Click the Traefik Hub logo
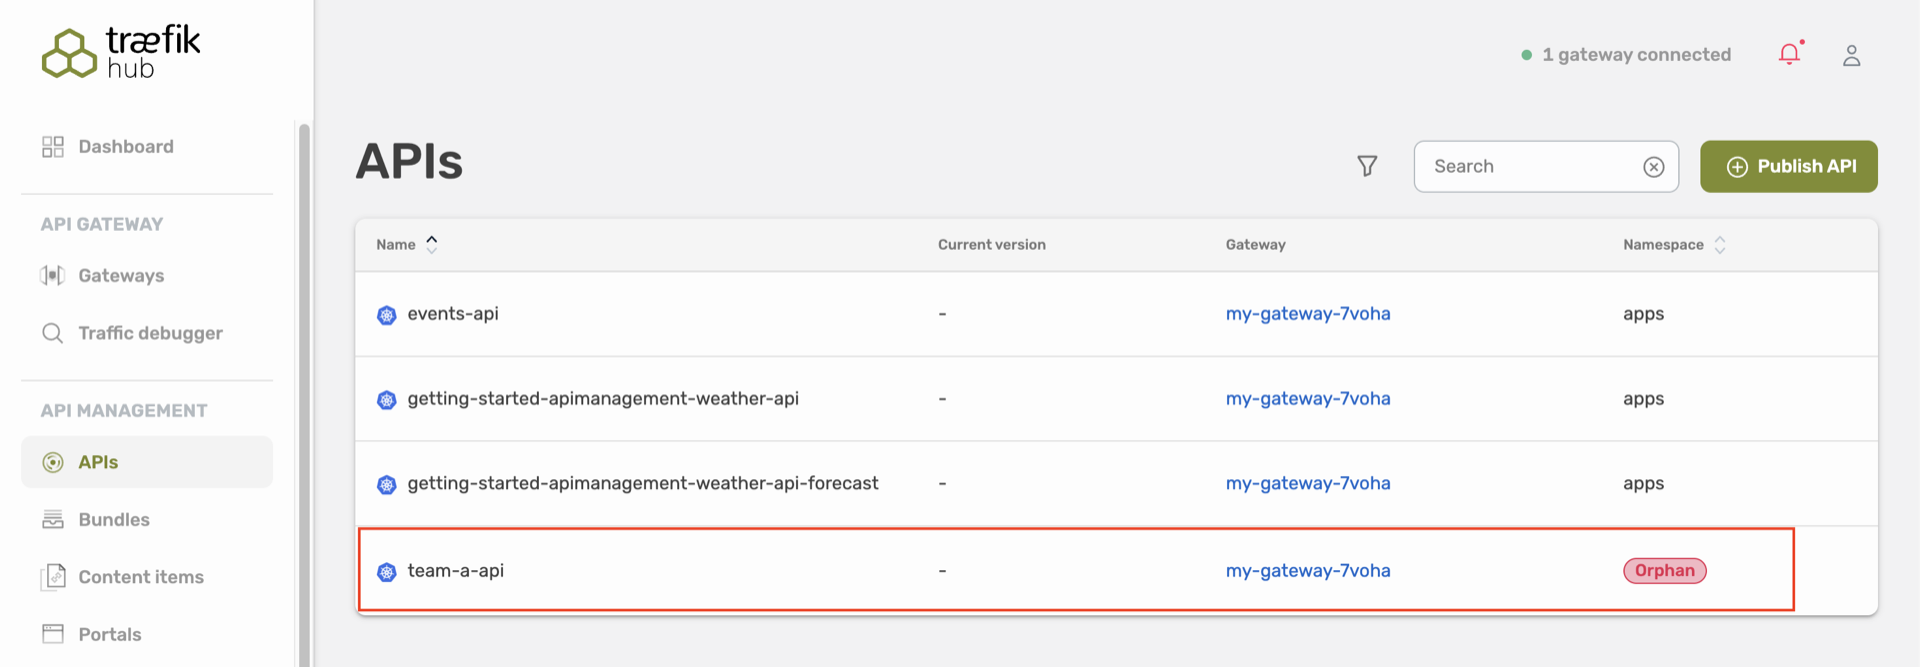This screenshot has width=1920, height=667. click(x=121, y=52)
